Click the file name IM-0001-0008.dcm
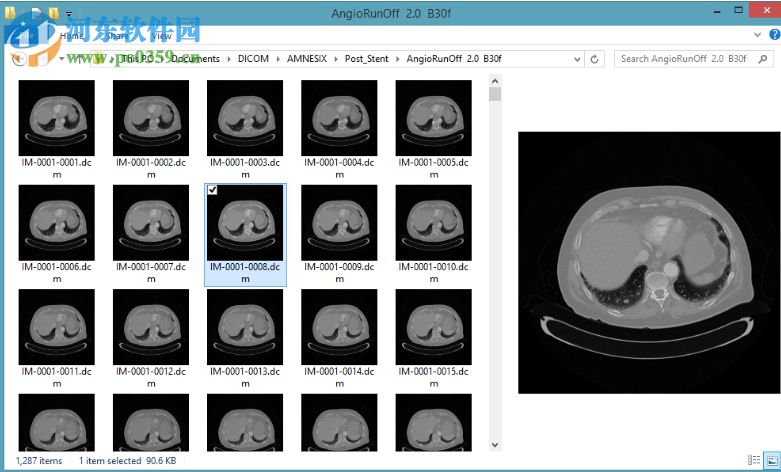Image resolution: width=781 pixels, height=472 pixels. point(245,273)
